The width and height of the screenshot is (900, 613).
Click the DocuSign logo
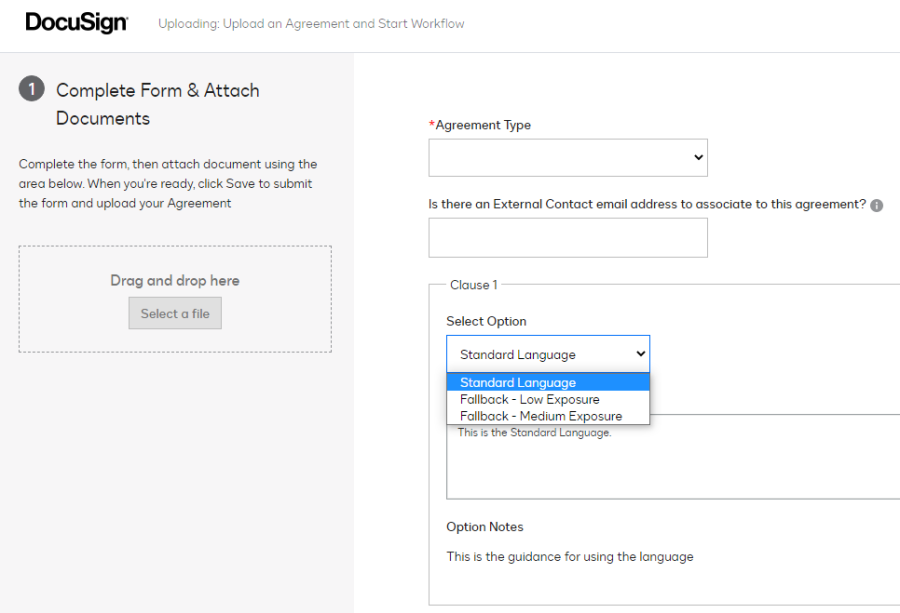[76, 23]
